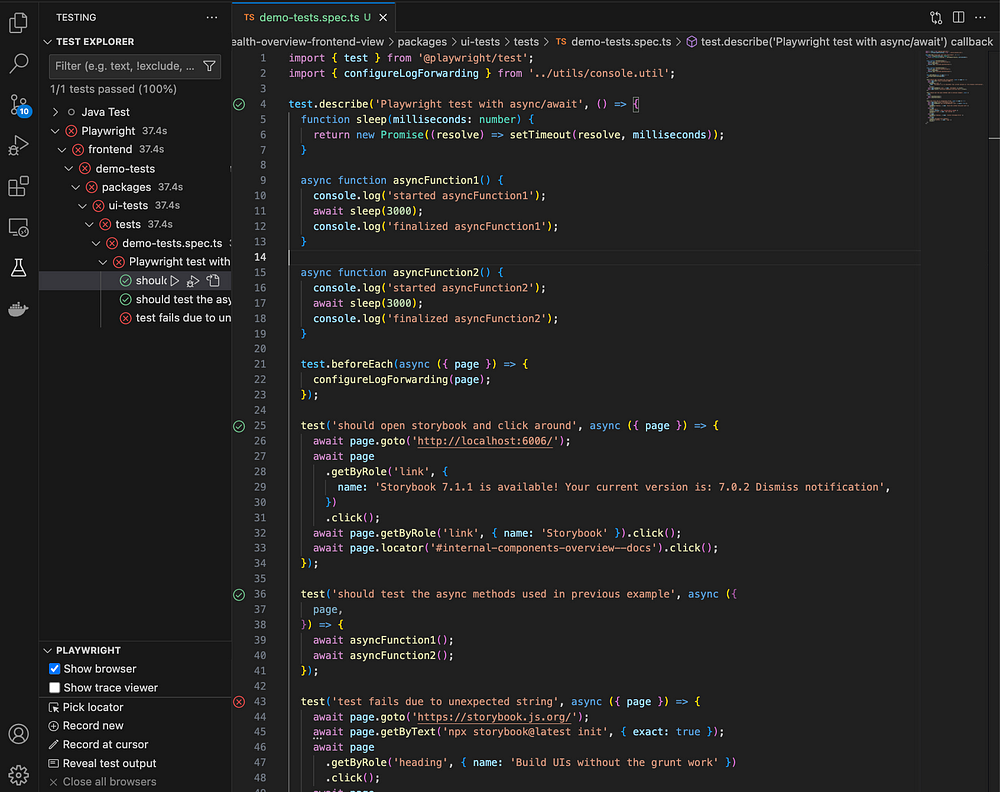1000x792 pixels.
Task: Open the Accounts menu icon
Action: [x=18, y=734]
